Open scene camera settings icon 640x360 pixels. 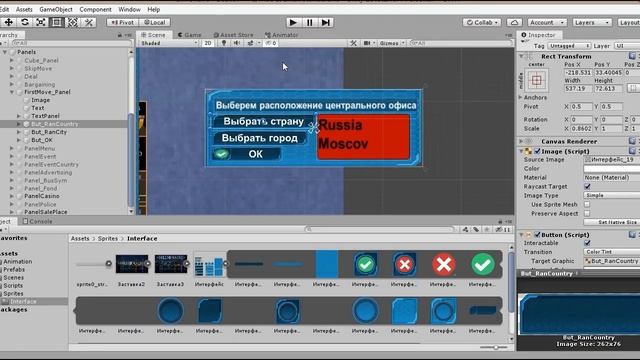367,43
